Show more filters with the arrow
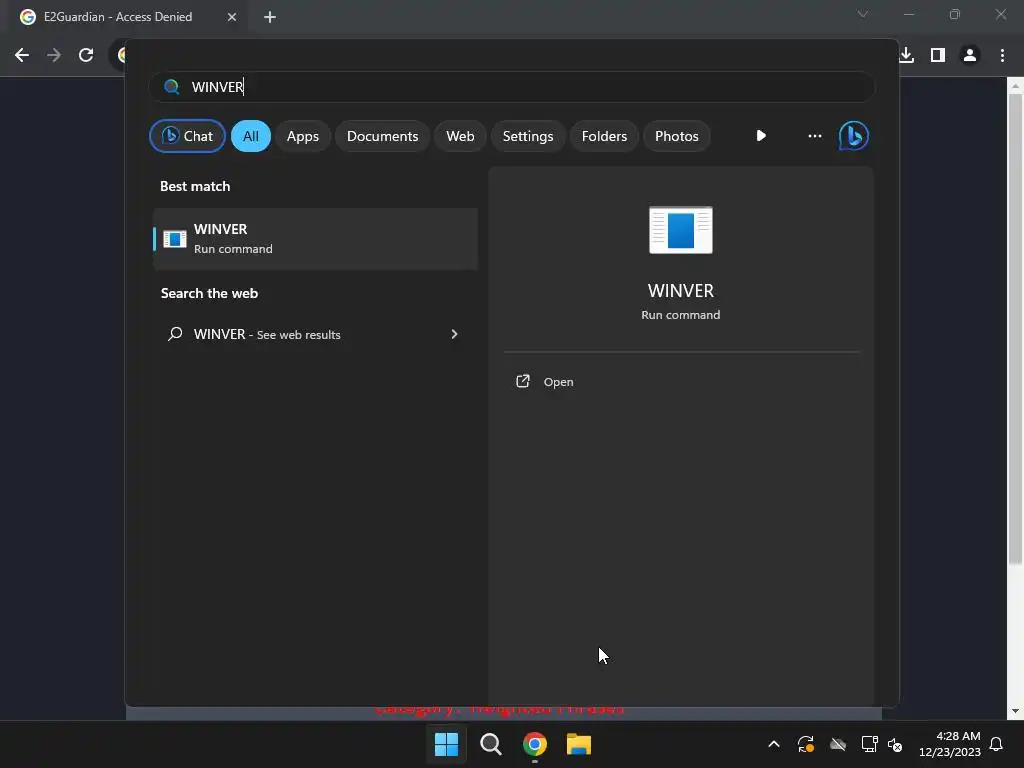The image size is (1024, 768). (761, 136)
